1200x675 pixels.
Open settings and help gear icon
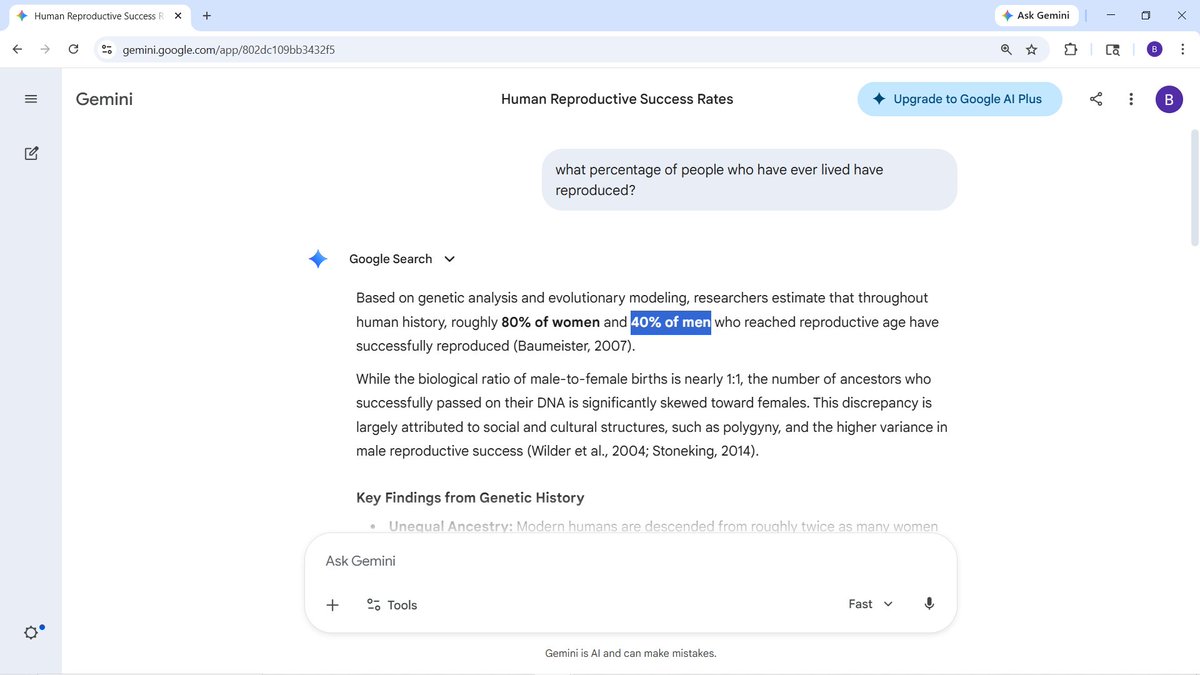point(32,632)
